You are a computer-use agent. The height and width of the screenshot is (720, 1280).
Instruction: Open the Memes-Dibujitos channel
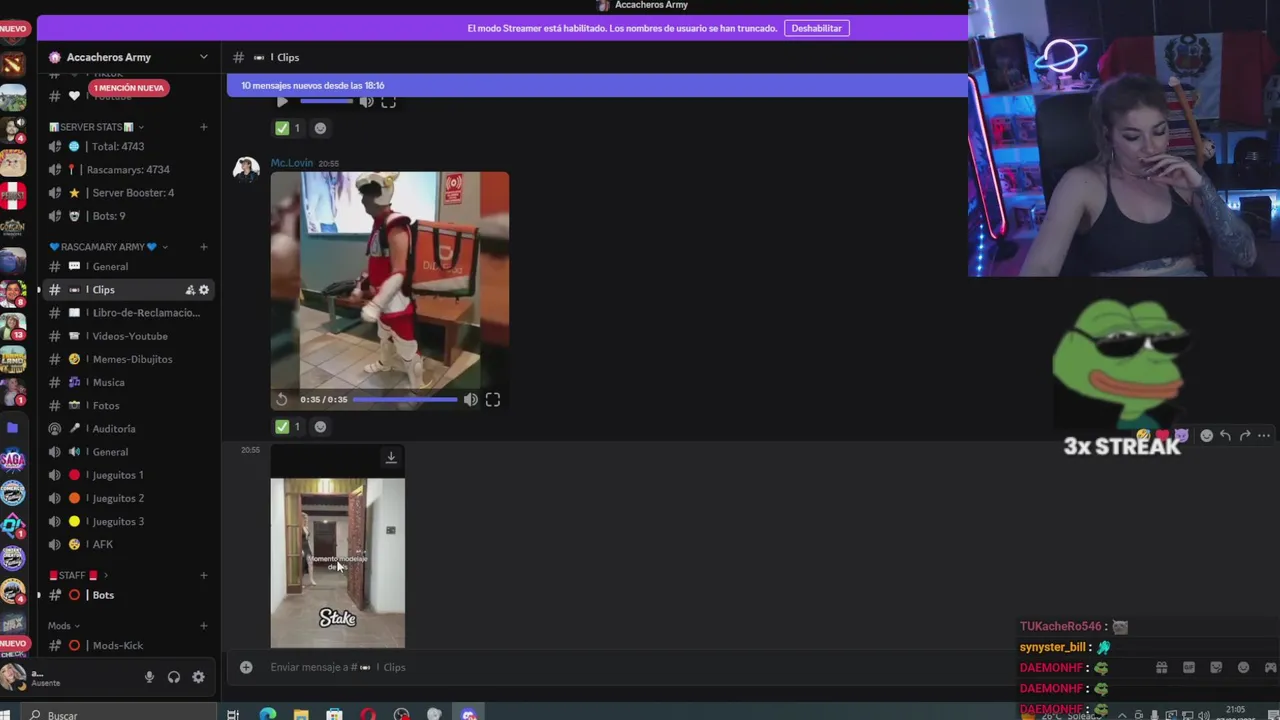click(128, 359)
